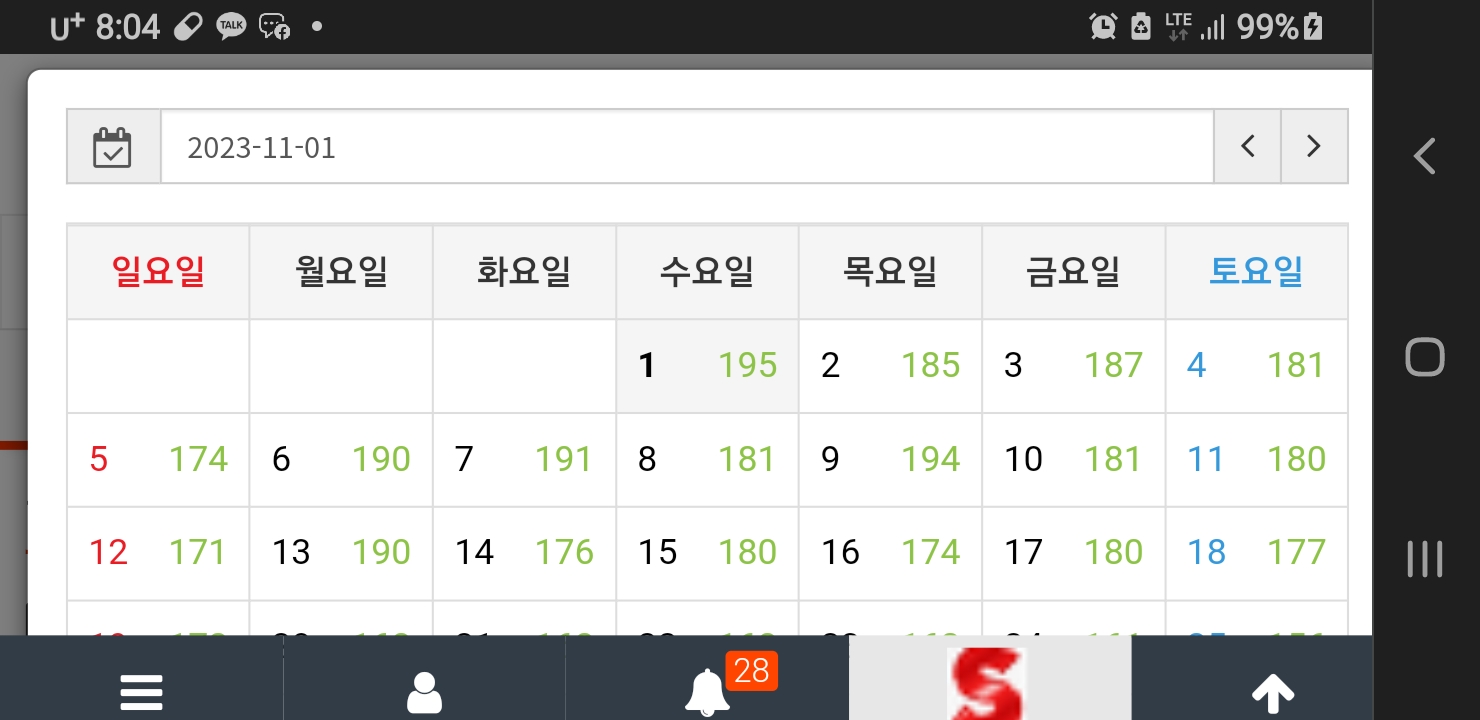The height and width of the screenshot is (720, 1480).
Task: Tap the battery 99% indicator
Action: pyautogui.click(x=1280, y=27)
